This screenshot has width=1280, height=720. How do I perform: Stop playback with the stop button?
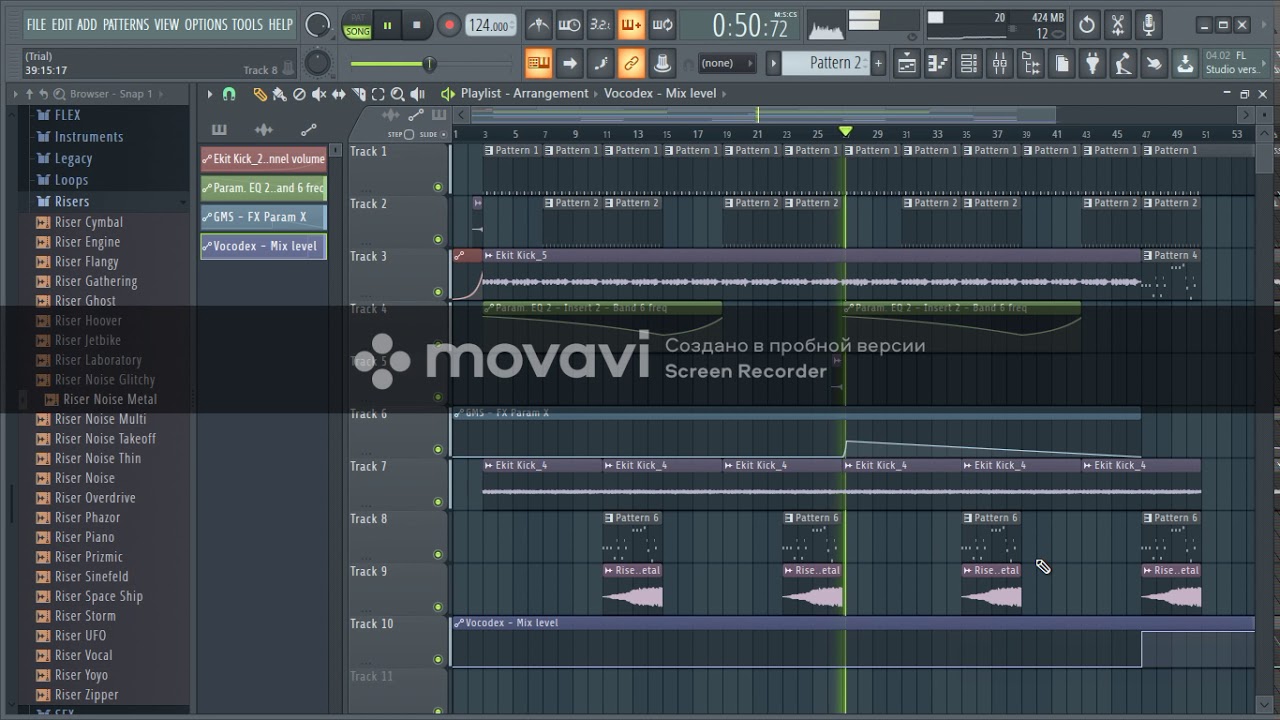[416, 25]
